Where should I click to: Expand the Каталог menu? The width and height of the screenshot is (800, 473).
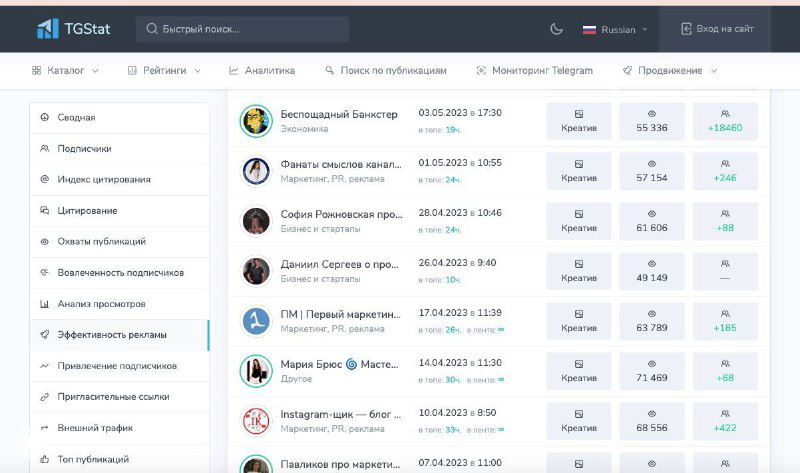66,71
